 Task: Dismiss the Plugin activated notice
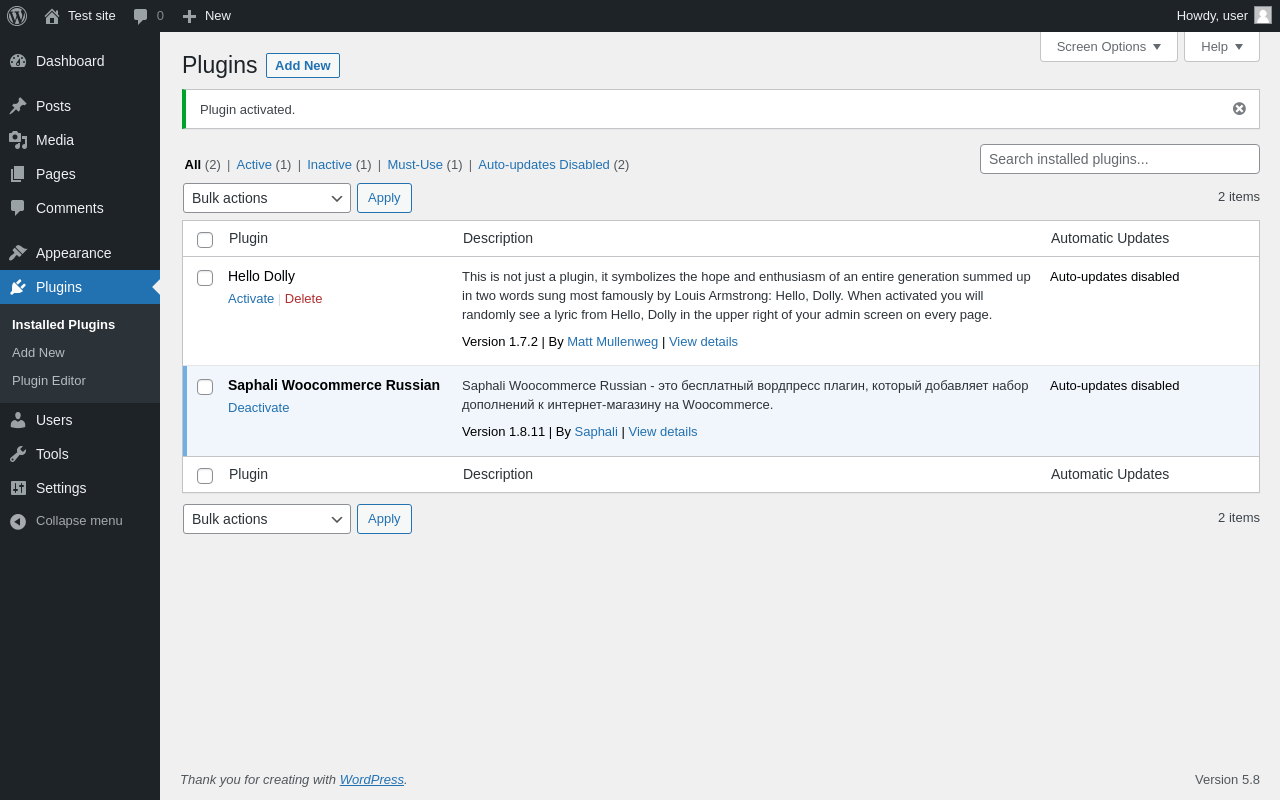coord(1239,109)
